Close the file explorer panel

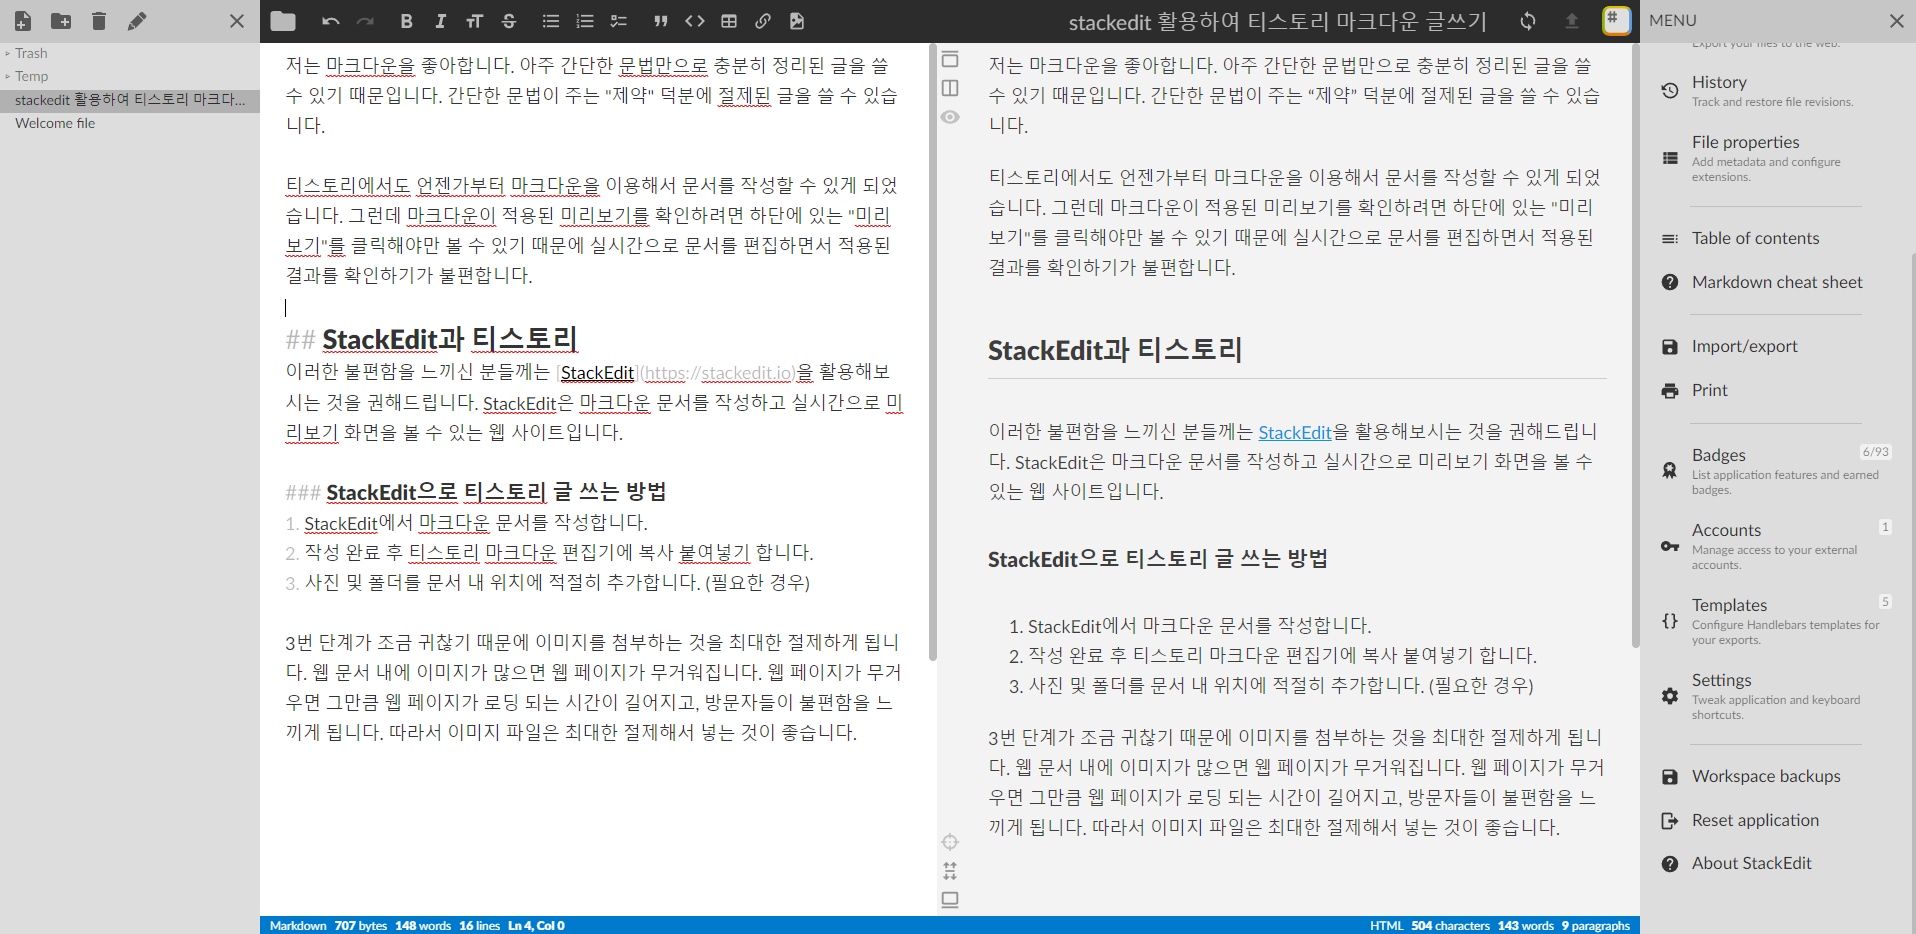pos(237,21)
